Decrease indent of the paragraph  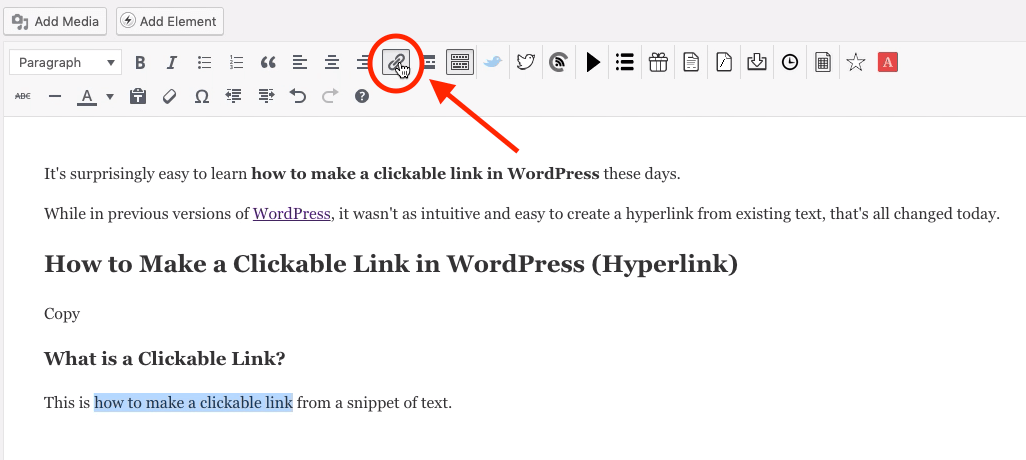pyautogui.click(x=234, y=96)
